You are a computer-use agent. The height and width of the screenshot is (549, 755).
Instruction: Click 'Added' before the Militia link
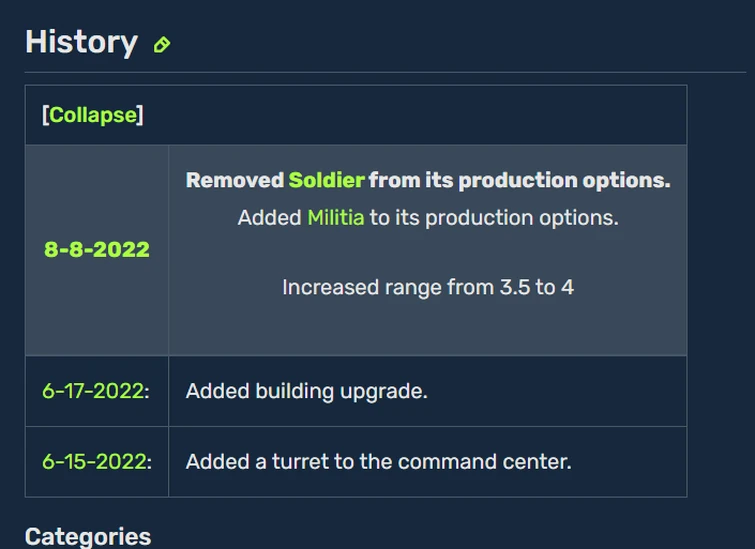[x=270, y=218]
